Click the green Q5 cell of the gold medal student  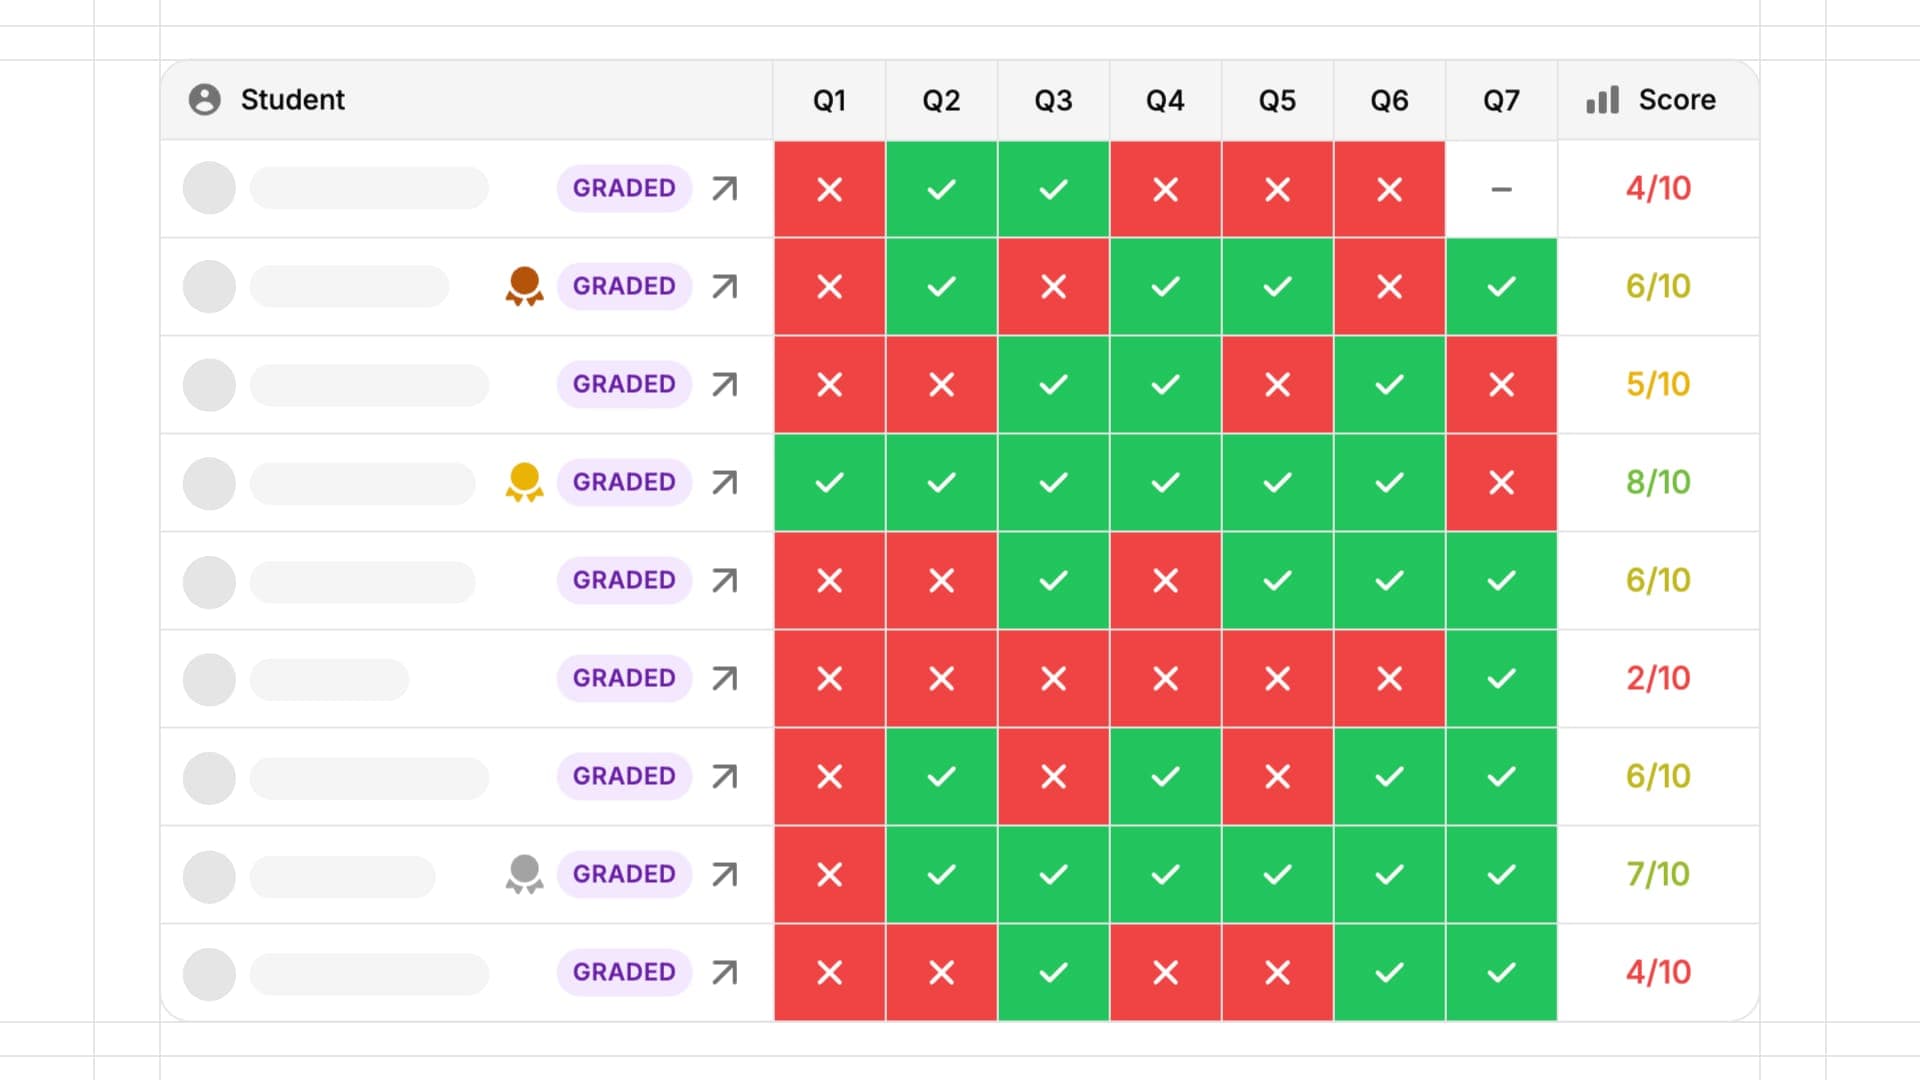point(1277,482)
